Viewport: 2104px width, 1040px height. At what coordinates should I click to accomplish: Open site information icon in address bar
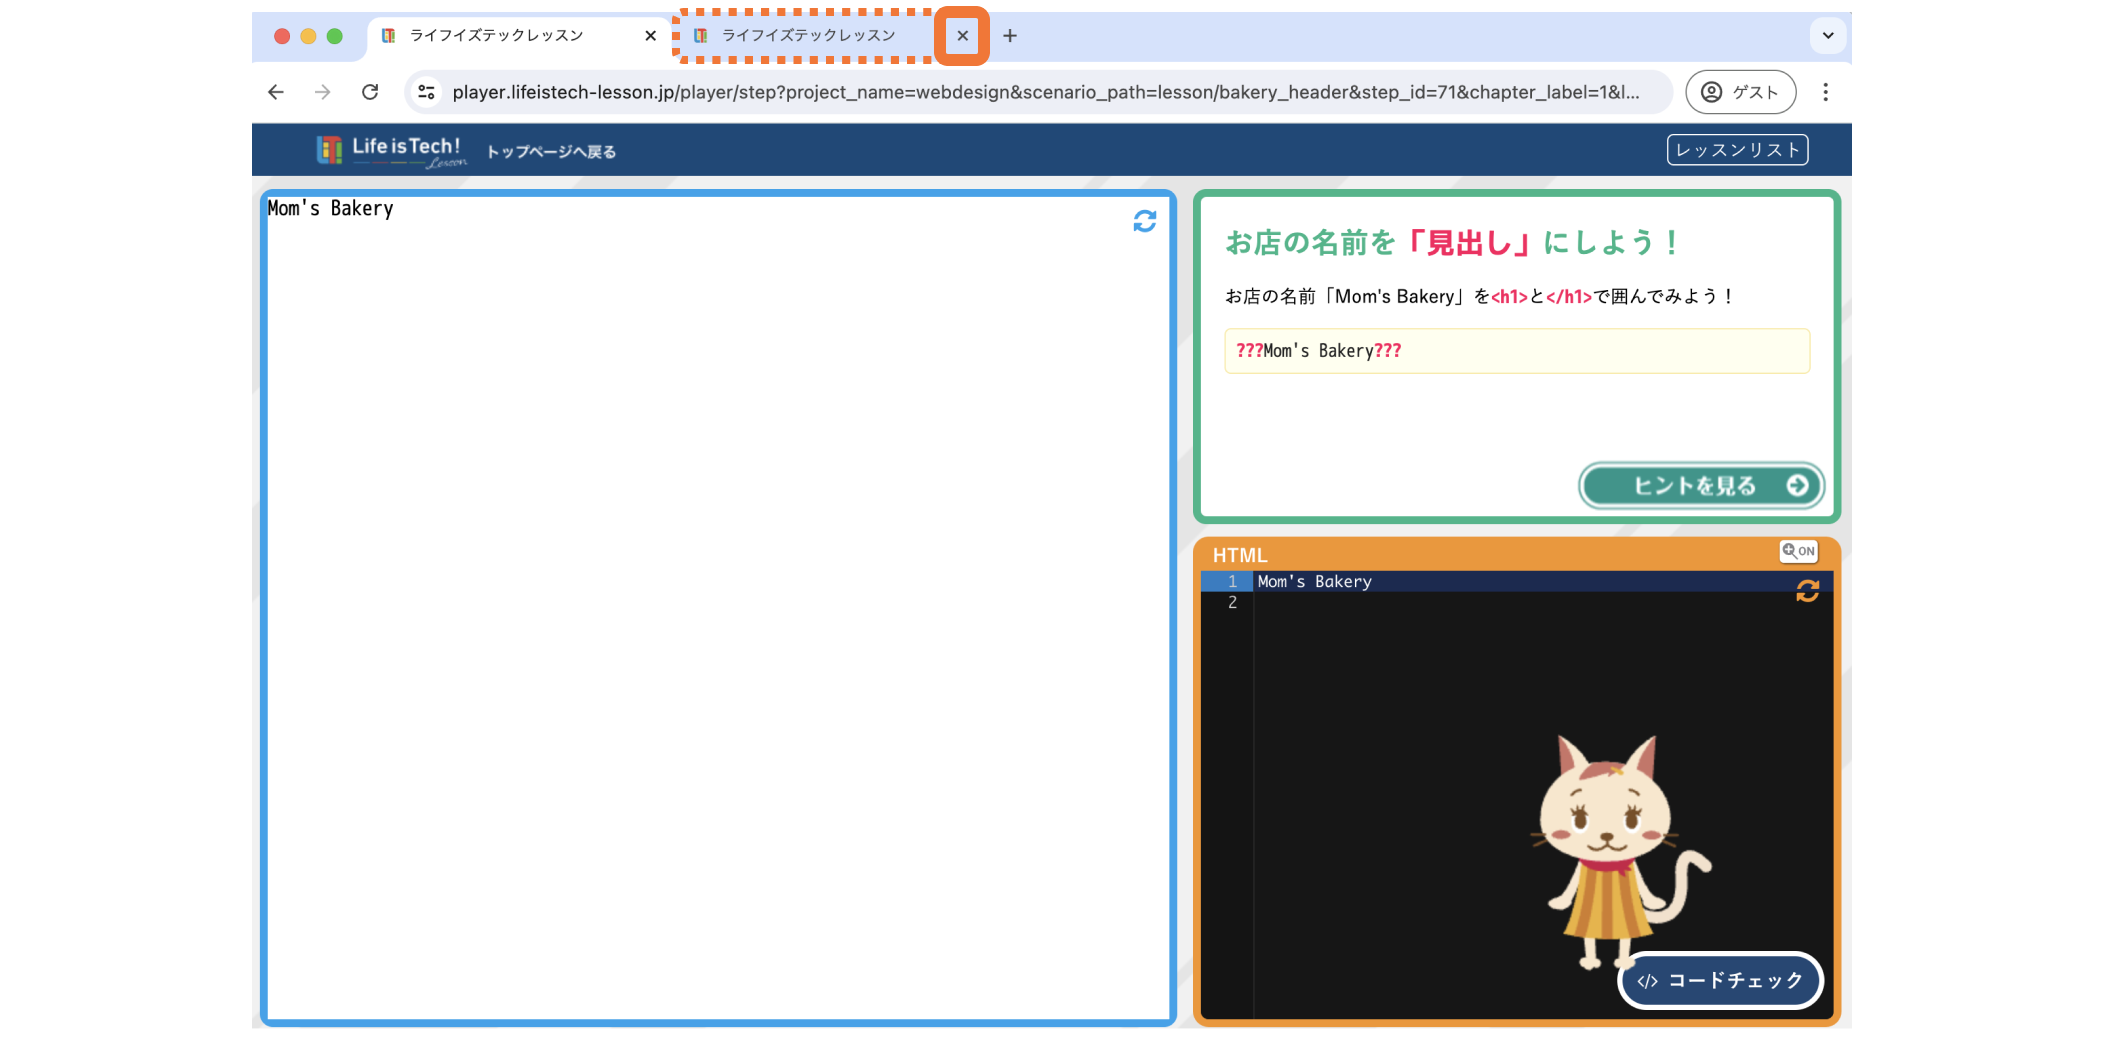coord(426,92)
